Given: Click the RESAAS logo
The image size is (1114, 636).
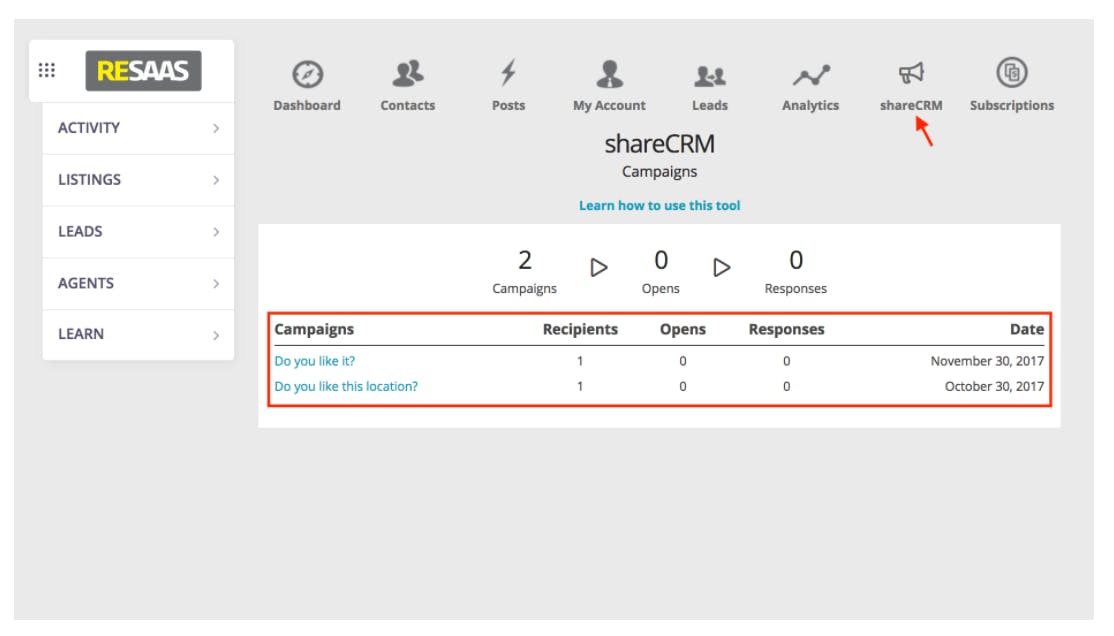Looking at the screenshot, I should [144, 70].
